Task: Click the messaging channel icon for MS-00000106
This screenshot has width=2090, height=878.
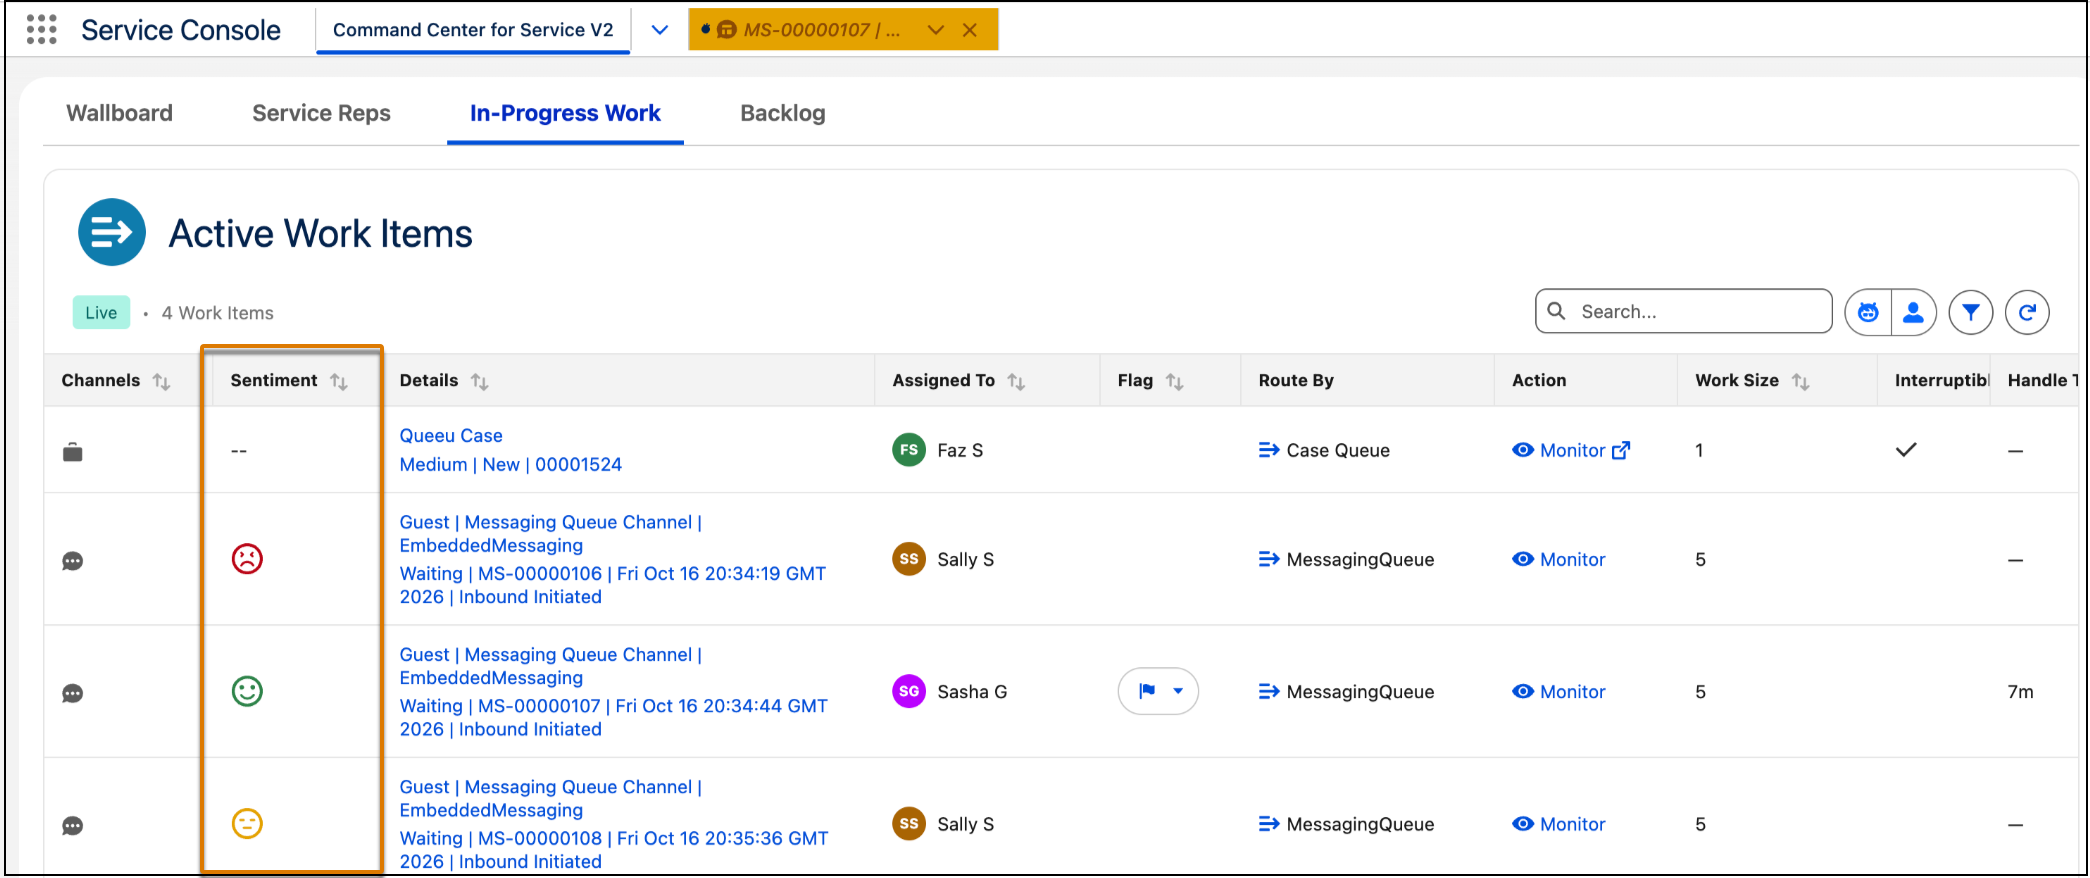Action: (x=73, y=560)
